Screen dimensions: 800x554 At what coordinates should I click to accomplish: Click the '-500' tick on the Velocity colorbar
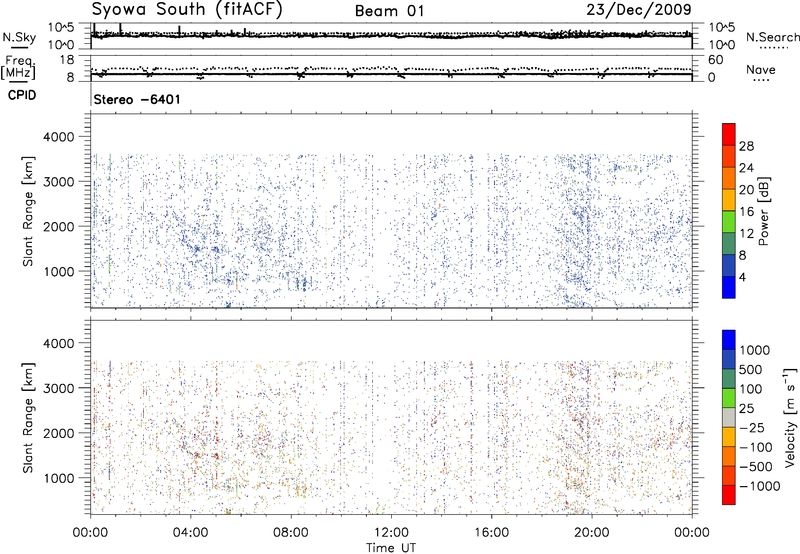pos(756,466)
